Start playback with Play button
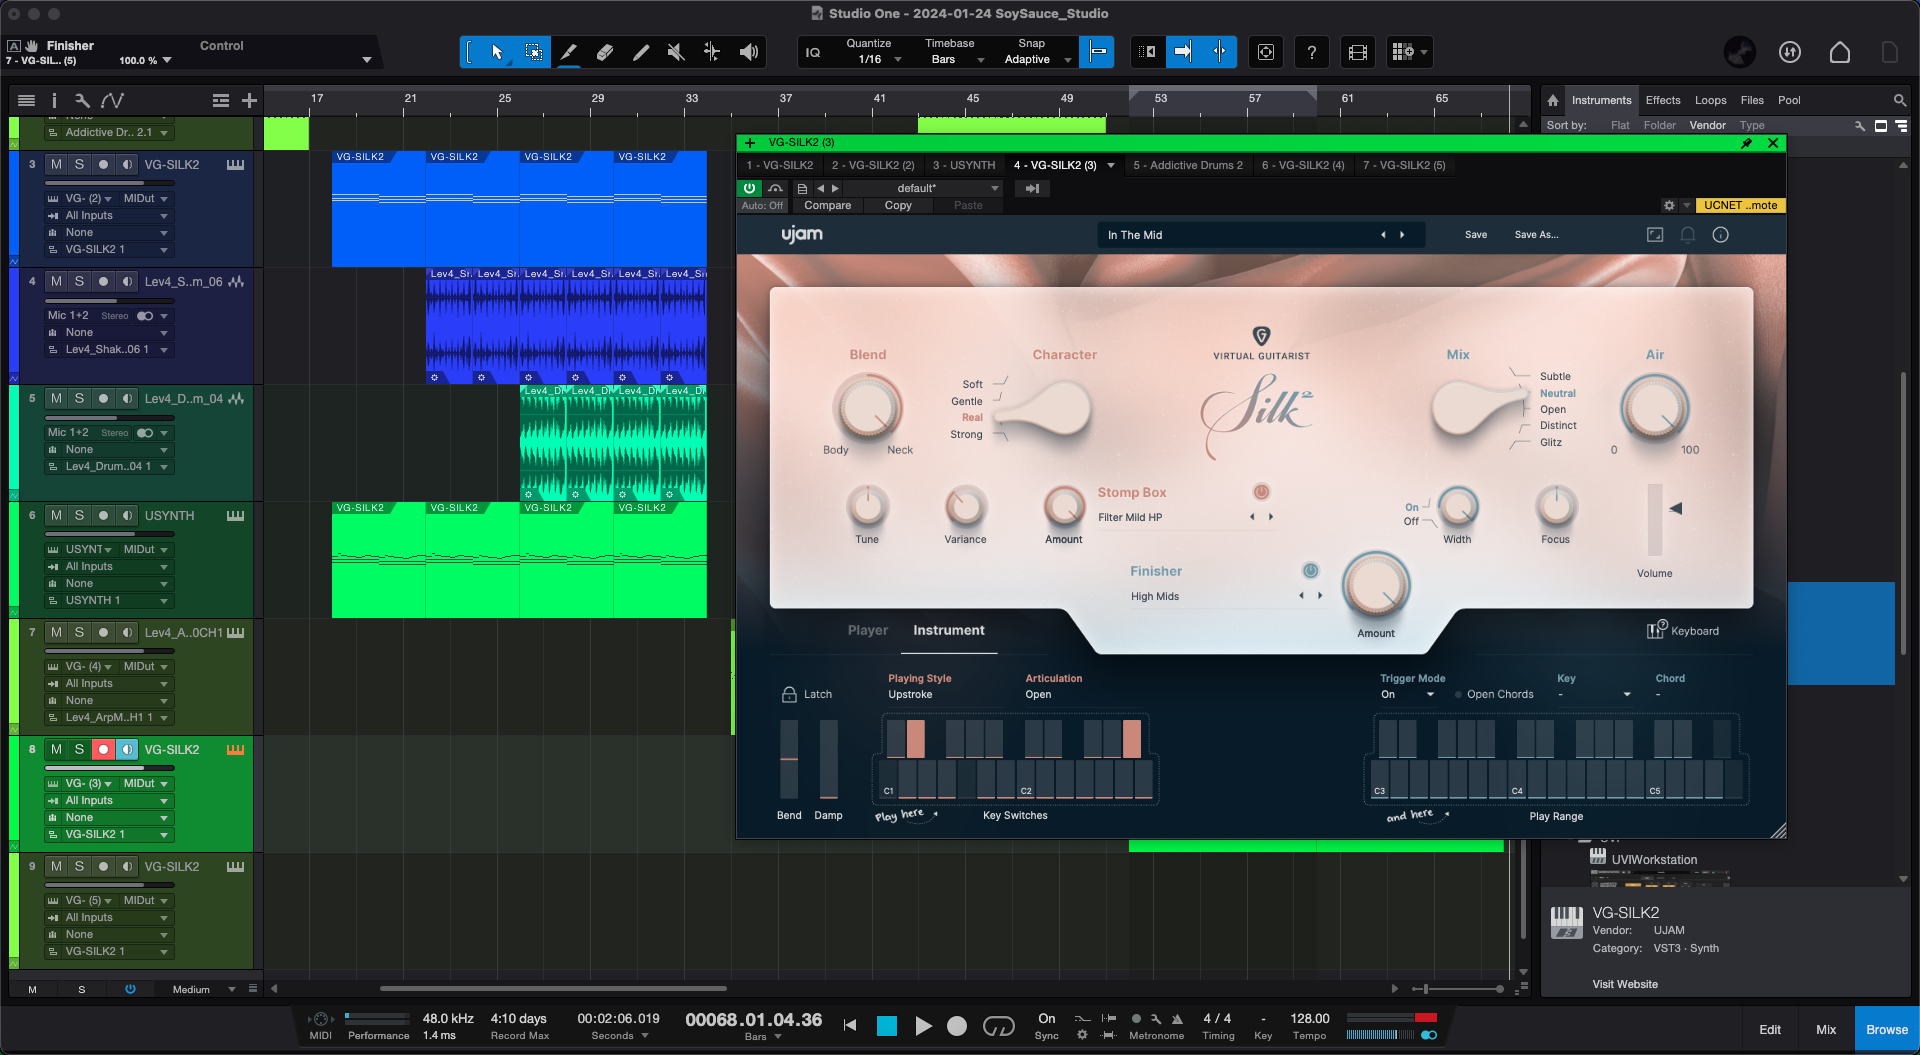 tap(923, 1026)
